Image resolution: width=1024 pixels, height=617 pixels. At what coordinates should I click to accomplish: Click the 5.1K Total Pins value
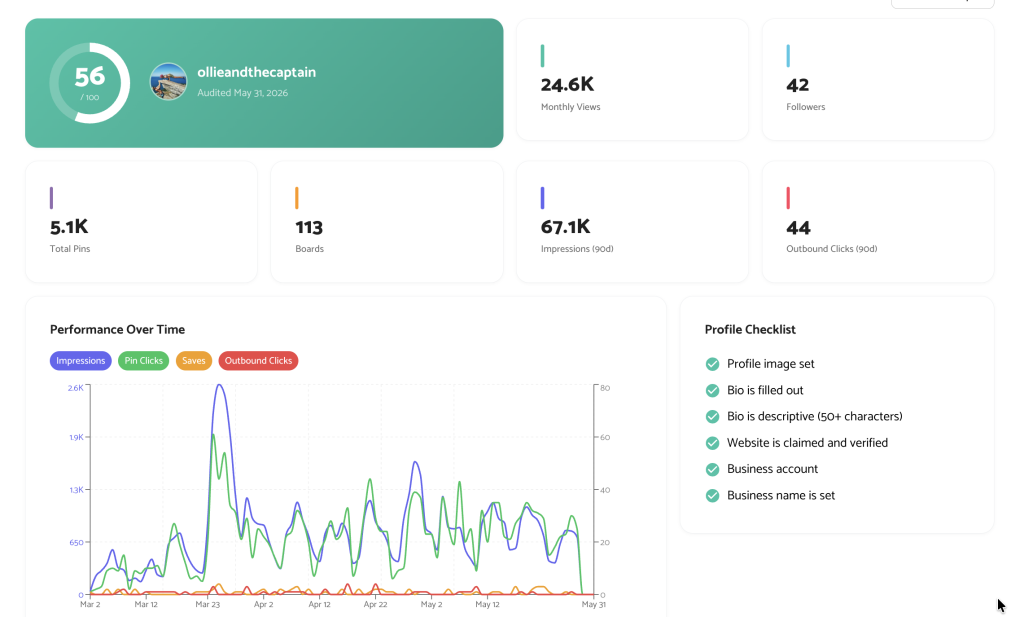[69, 227]
